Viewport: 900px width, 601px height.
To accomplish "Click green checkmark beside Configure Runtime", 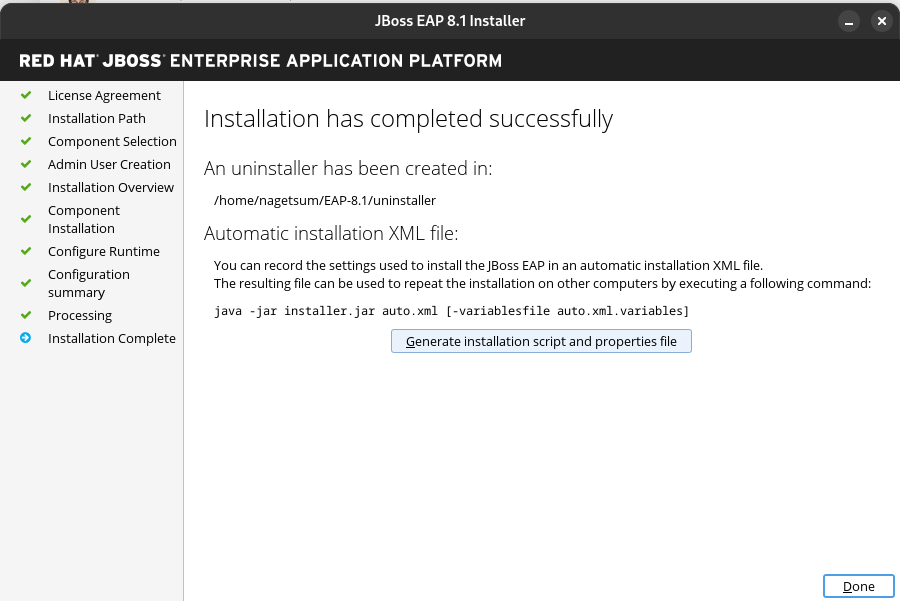I will (26, 251).
